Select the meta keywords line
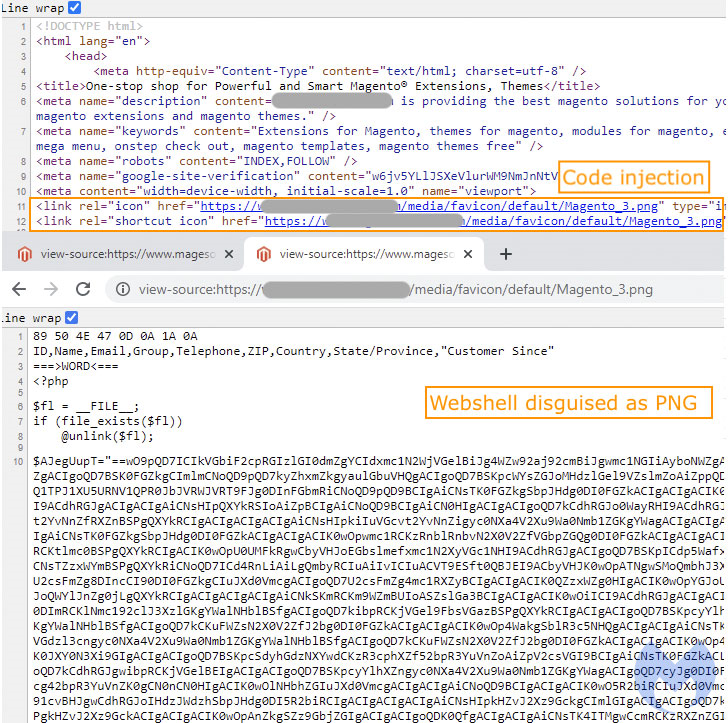 coord(381,138)
